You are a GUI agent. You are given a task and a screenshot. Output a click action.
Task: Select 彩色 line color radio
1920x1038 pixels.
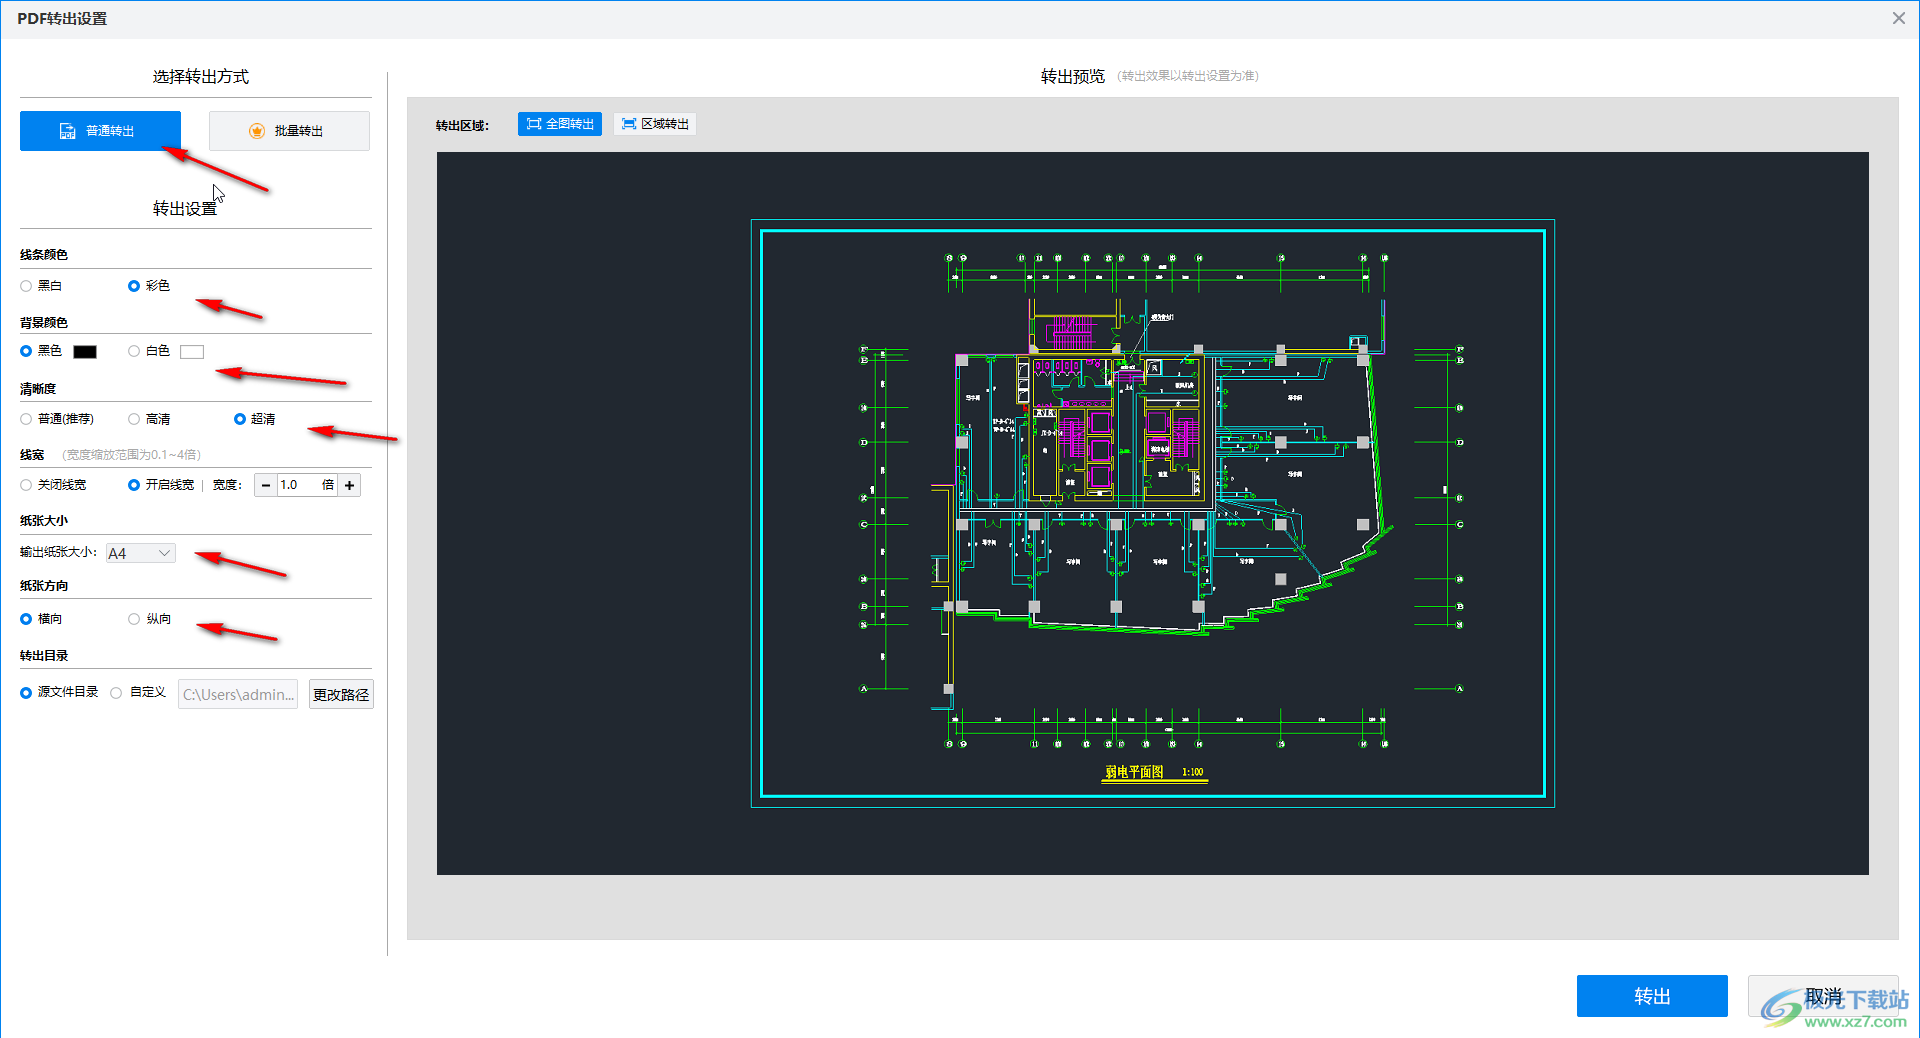[134, 286]
